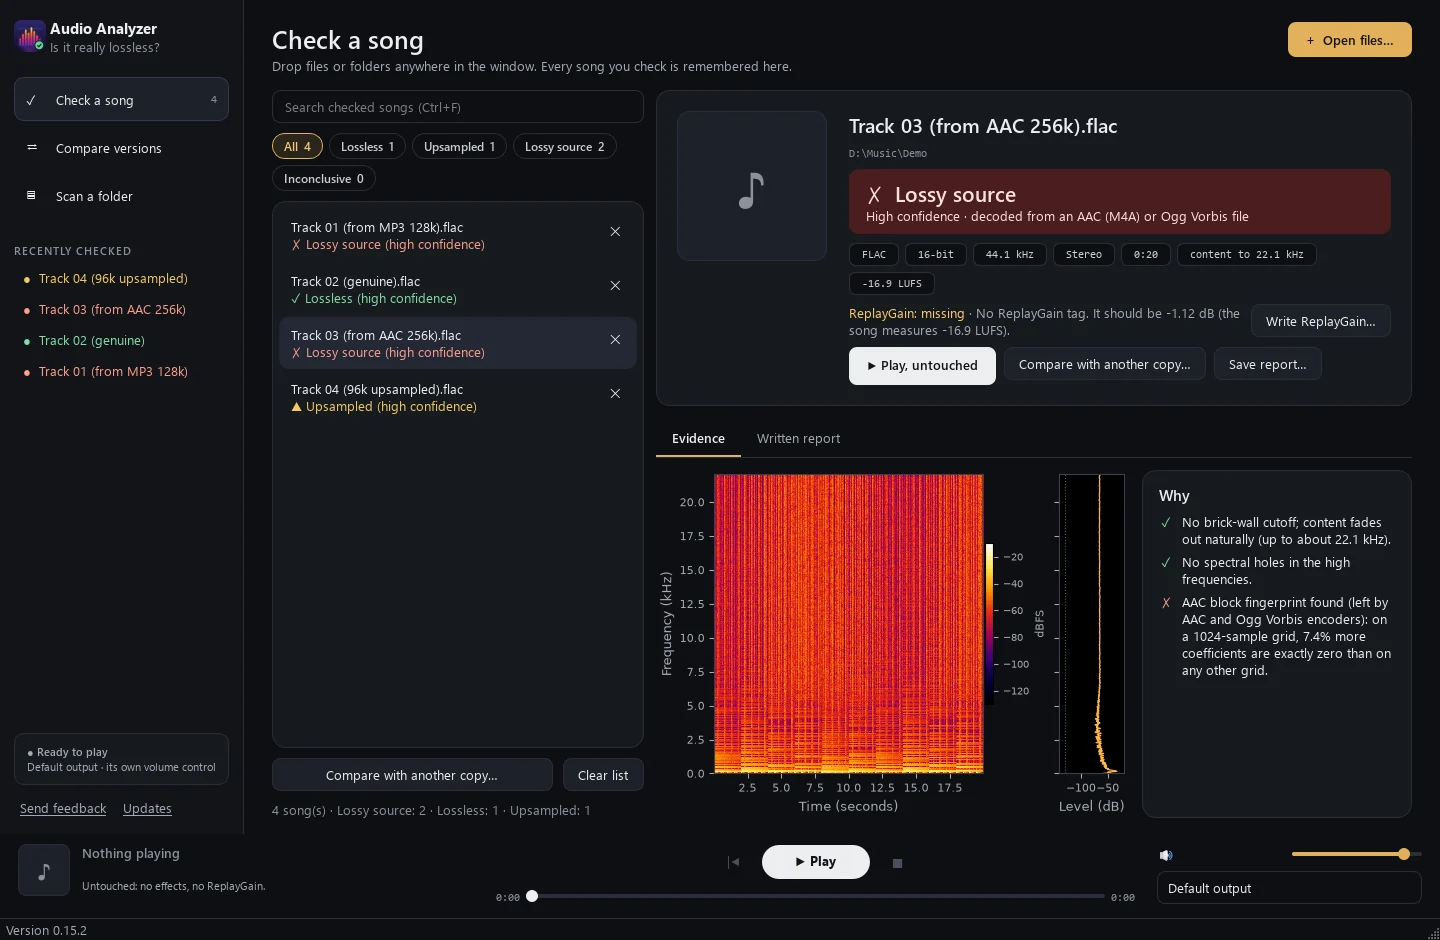Open the Compare versions sidebar page
Viewport: 1440px width, 940px height.
tap(121, 148)
